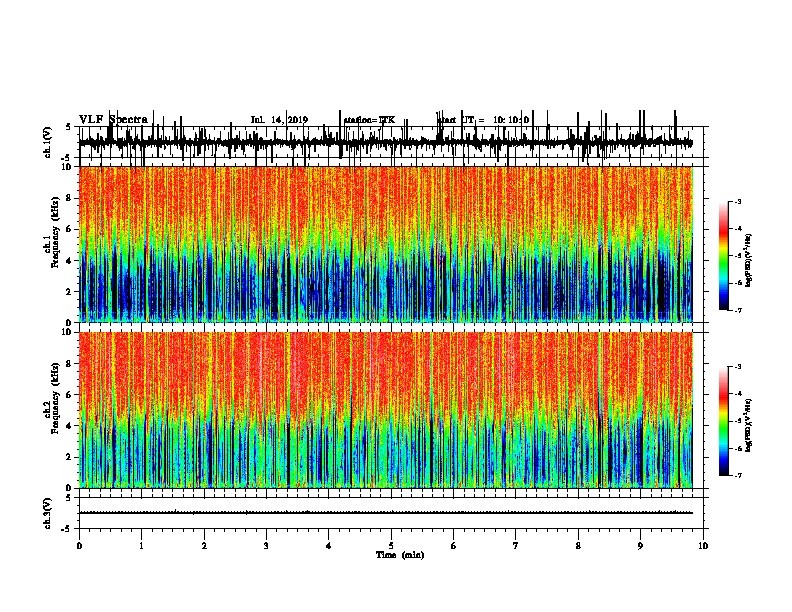Click the "4" kHz tick on ch.2 spectrogram
Viewport: 792px width, 612px height.
pyautogui.click(x=70, y=426)
